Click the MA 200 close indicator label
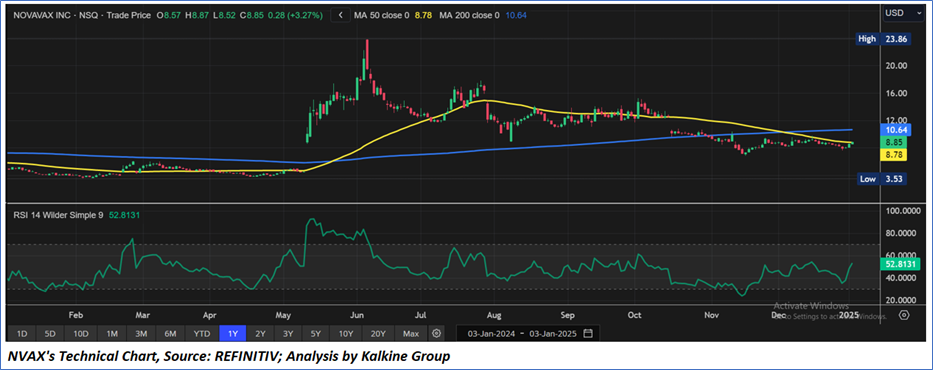 (469, 16)
